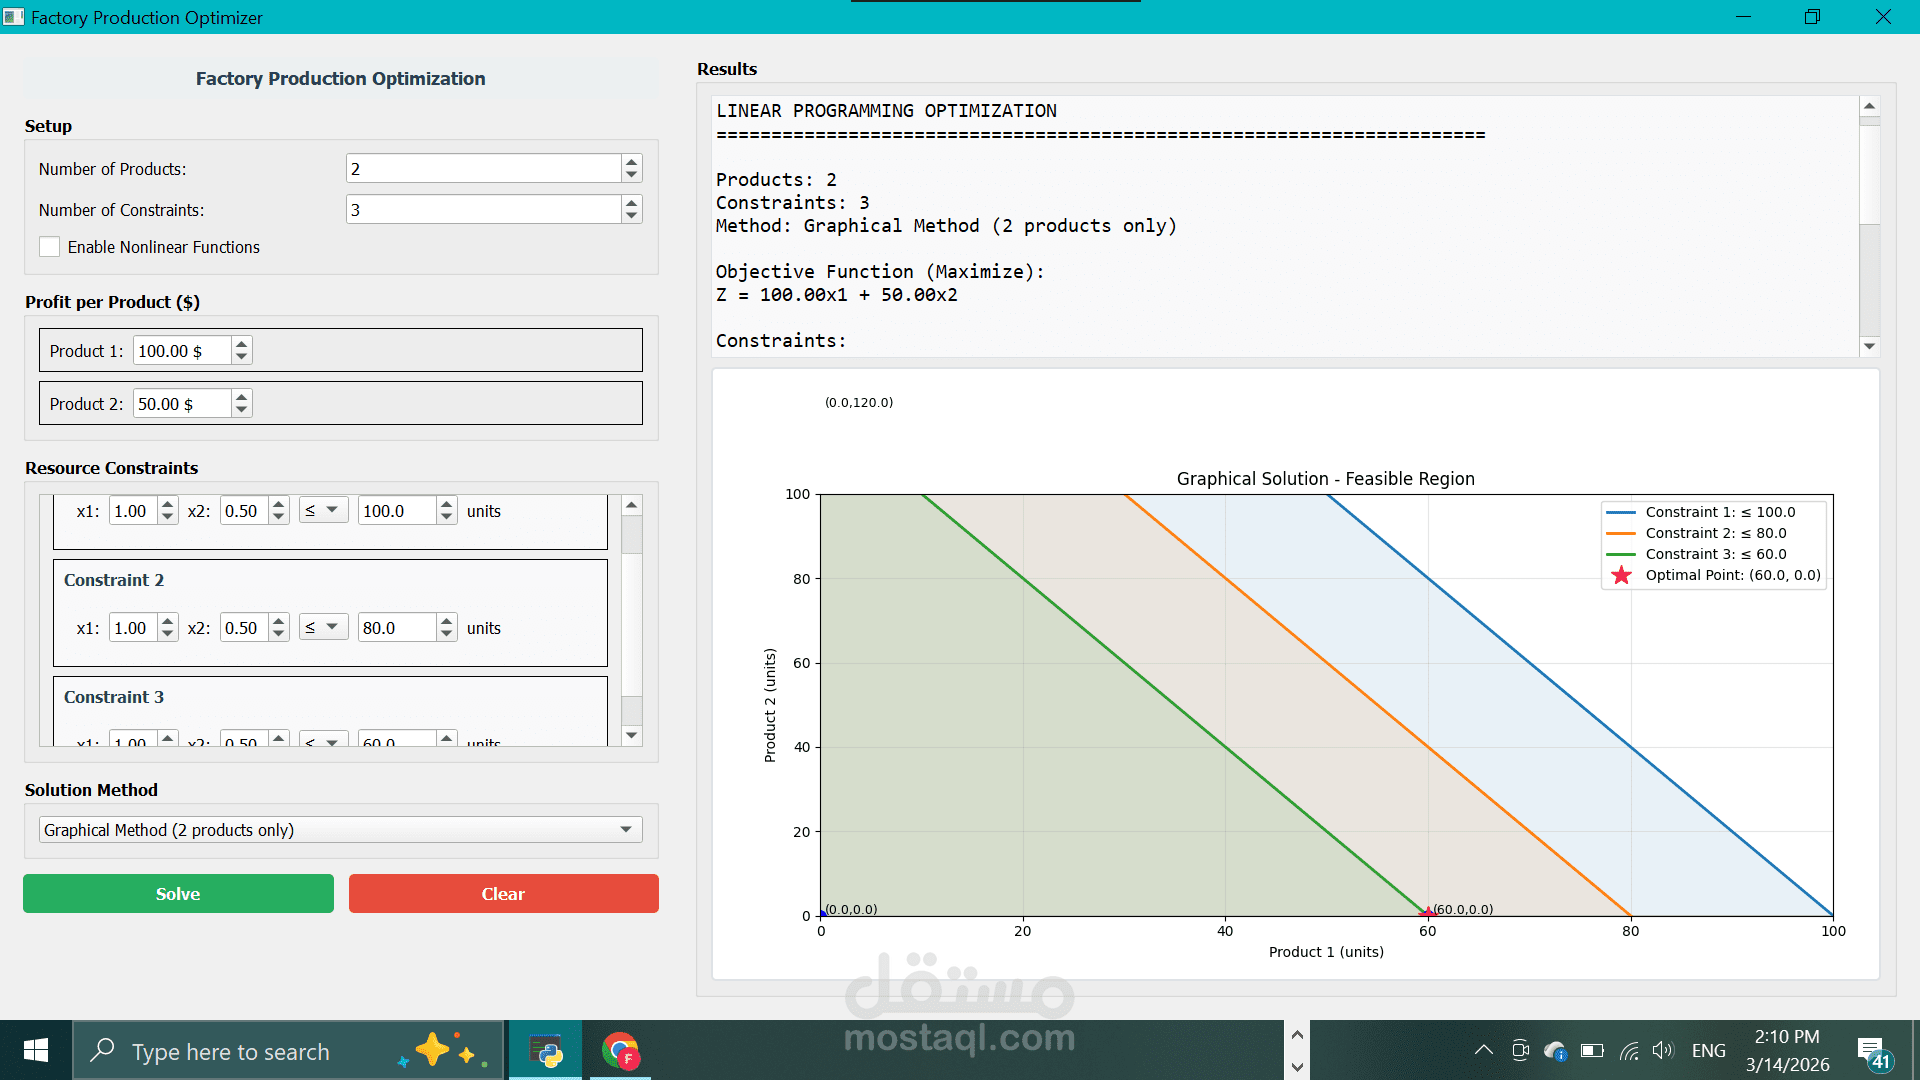Click taskbar toolbar scroll up arrow
The width and height of the screenshot is (1920, 1080).
pyautogui.click(x=1297, y=1034)
